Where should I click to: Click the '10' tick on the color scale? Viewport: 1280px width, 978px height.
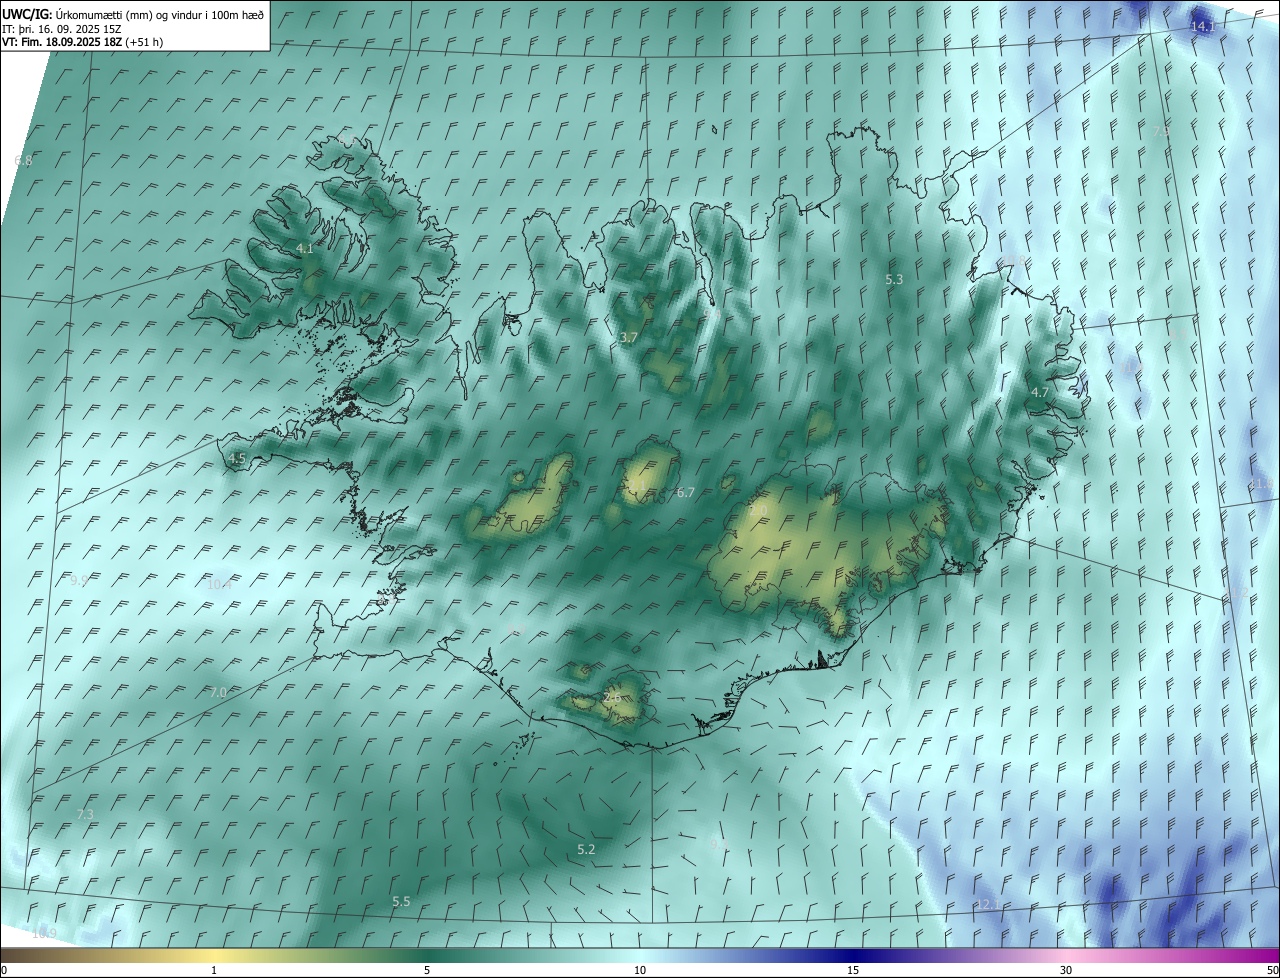pyautogui.click(x=640, y=970)
